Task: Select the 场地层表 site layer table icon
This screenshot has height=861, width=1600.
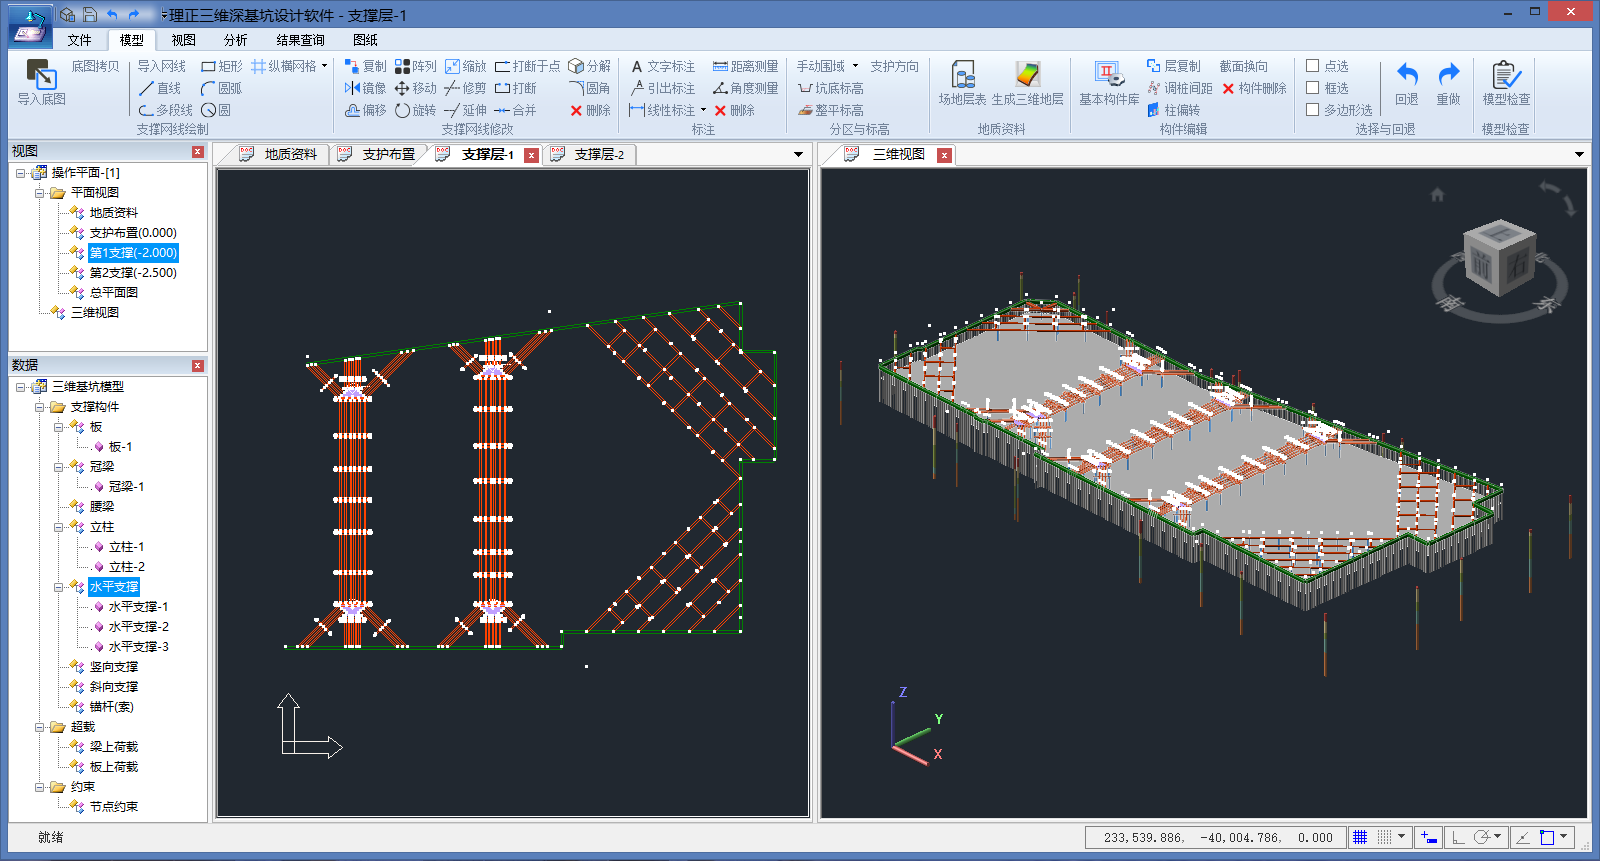Action: 962,75
